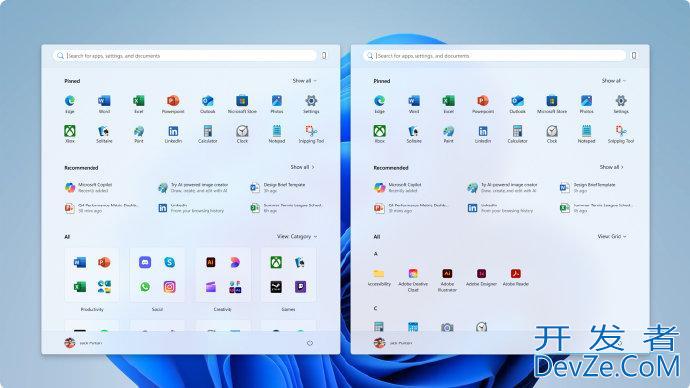The width and height of the screenshot is (690, 388).
Task: Open Calculator in left Start menu pinned apps
Action: coord(207,134)
